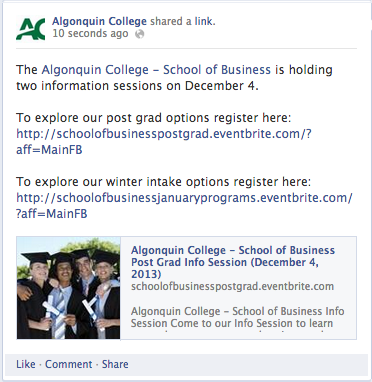Click the graduates photo thumbnail

68,288
